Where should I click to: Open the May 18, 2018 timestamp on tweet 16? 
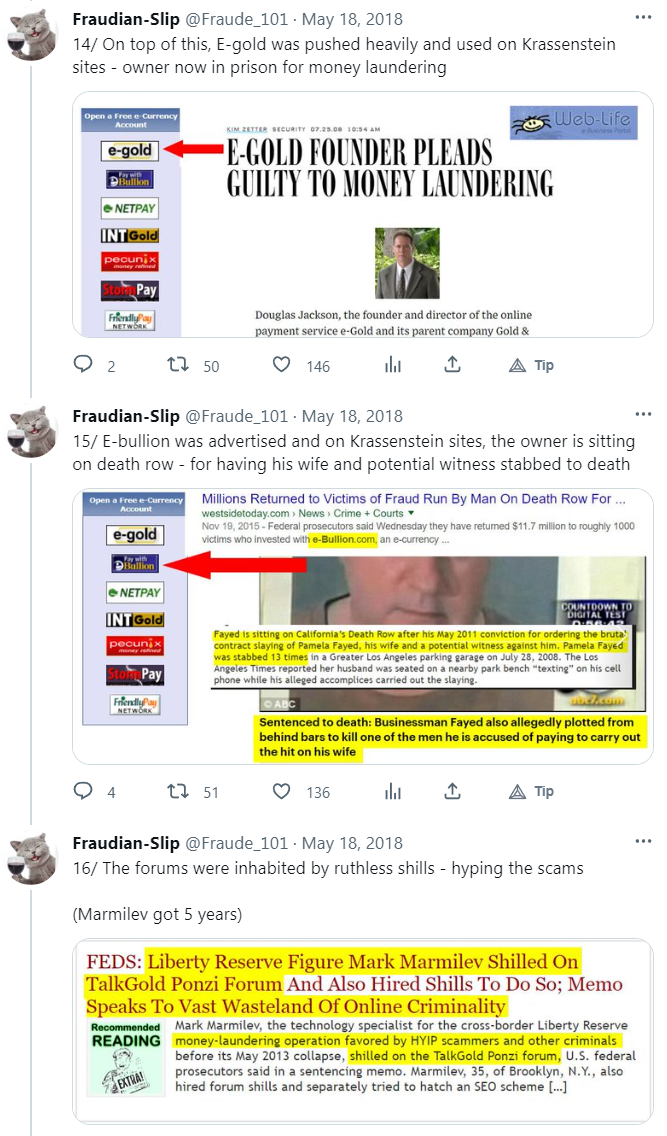pyautogui.click(x=352, y=843)
